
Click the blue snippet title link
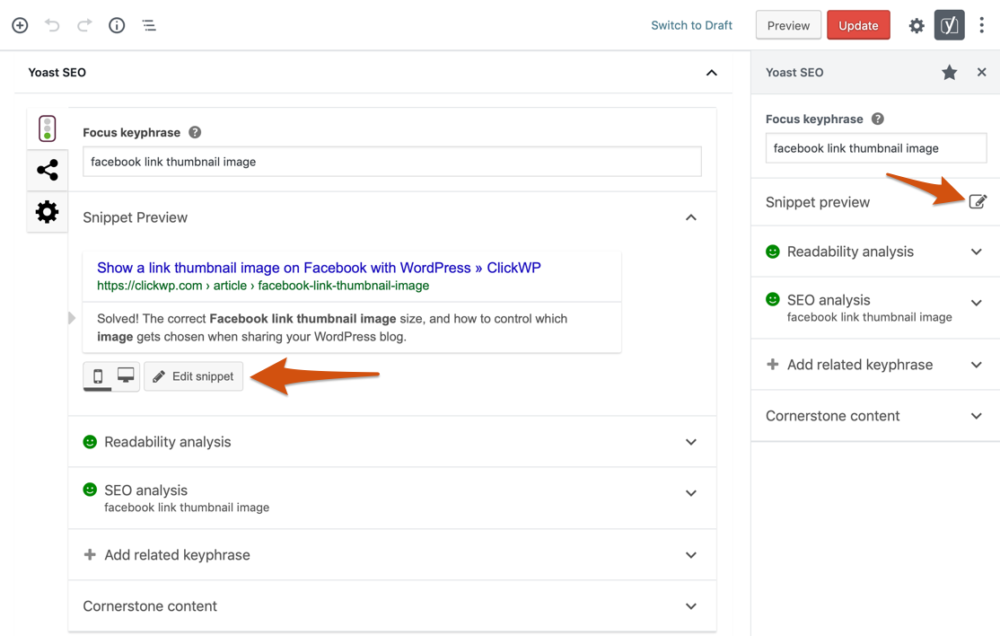(319, 267)
